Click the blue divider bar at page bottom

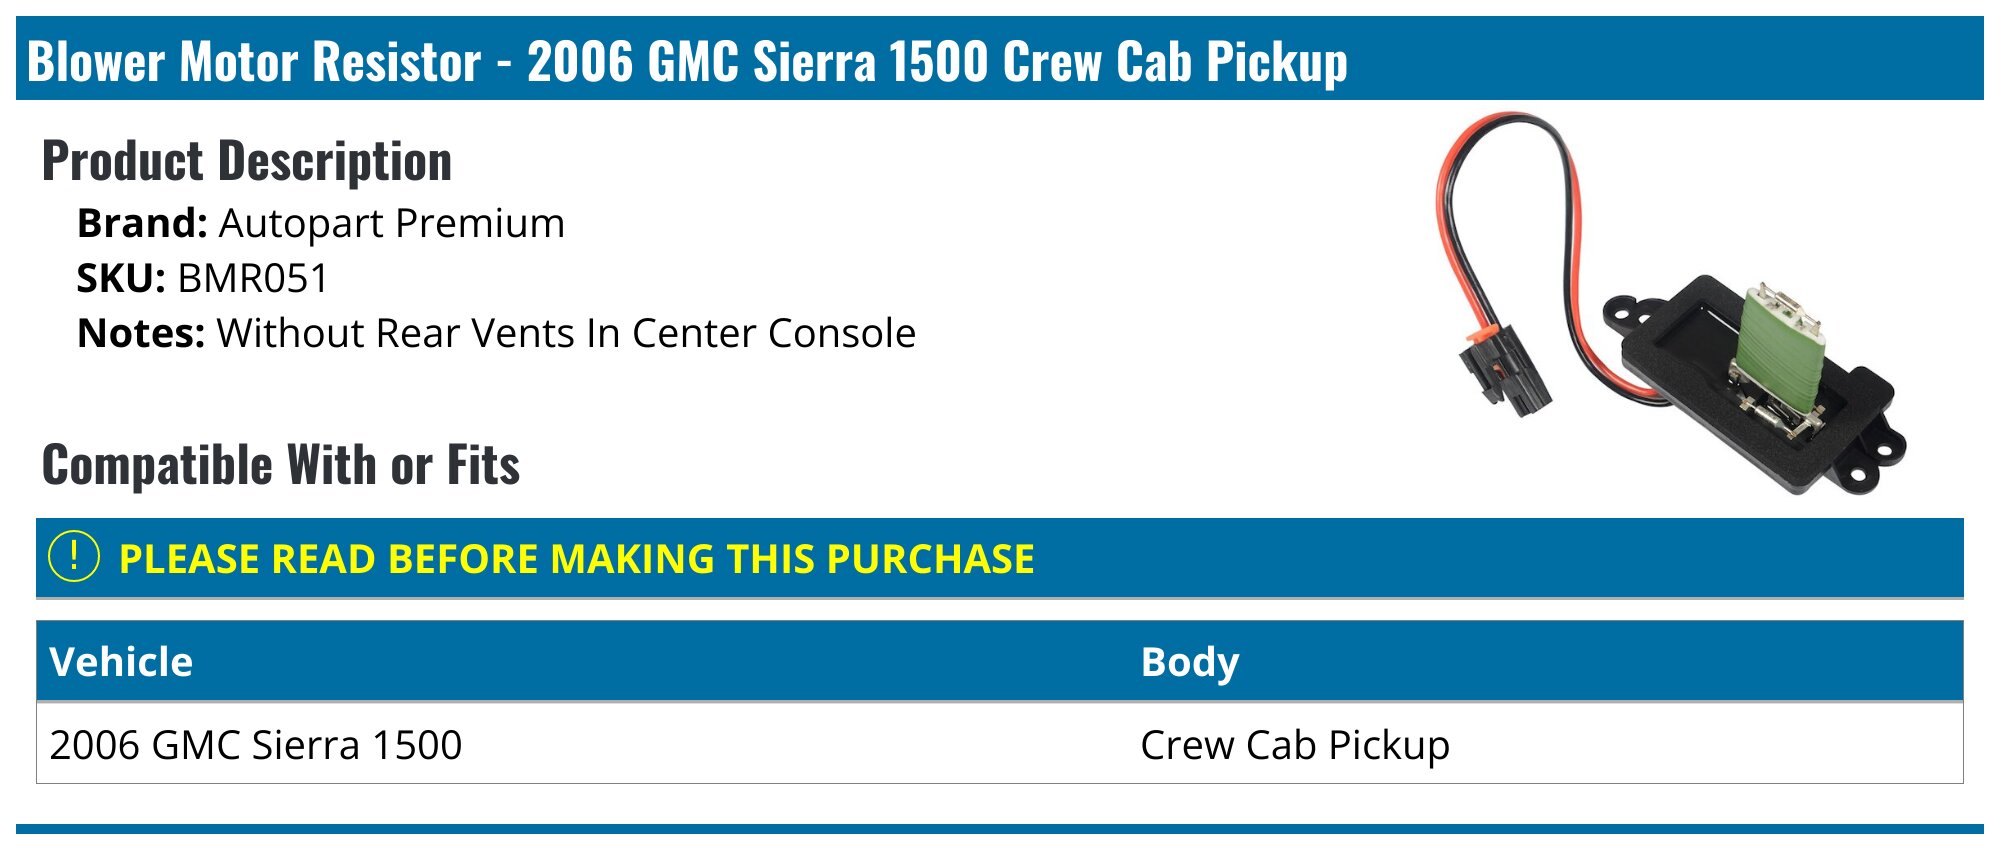point(1000,829)
